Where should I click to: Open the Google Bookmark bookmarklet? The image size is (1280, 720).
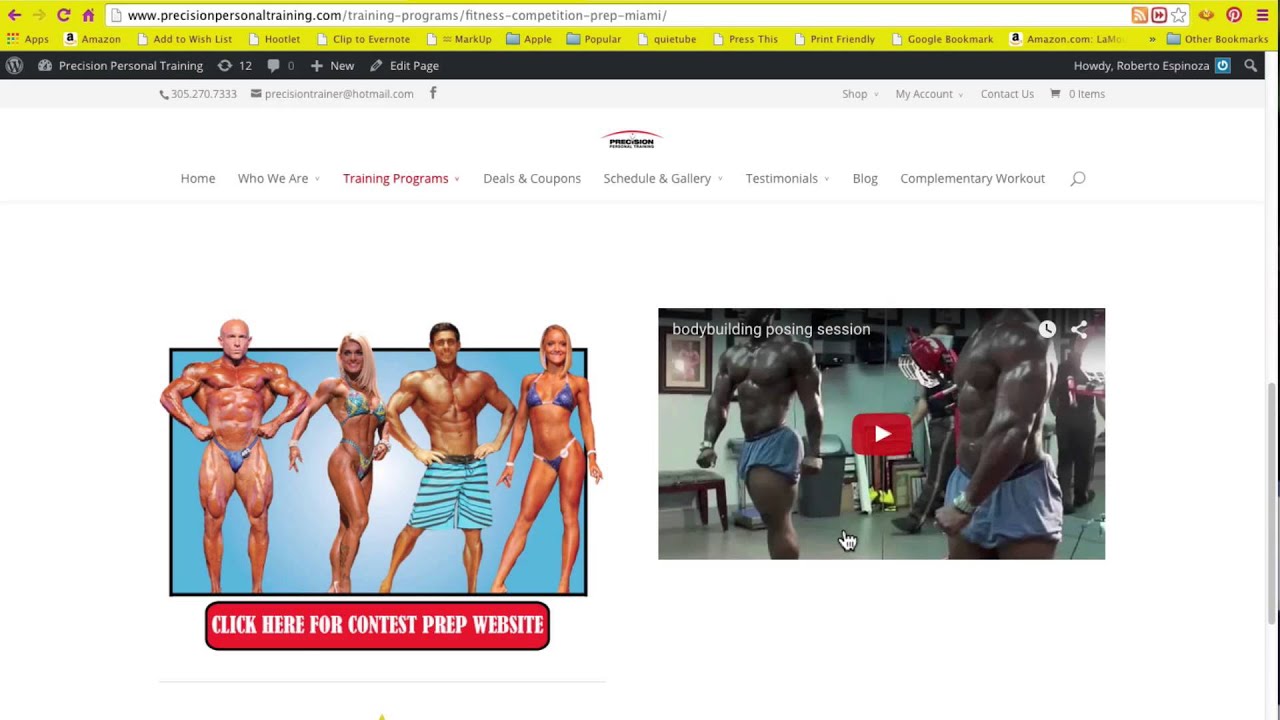click(x=942, y=39)
